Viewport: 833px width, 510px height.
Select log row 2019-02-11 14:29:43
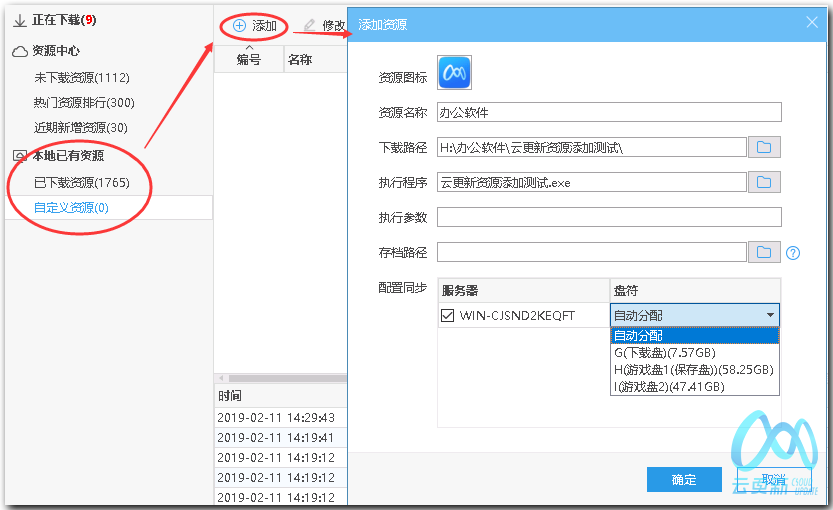pyautogui.click(x=281, y=418)
